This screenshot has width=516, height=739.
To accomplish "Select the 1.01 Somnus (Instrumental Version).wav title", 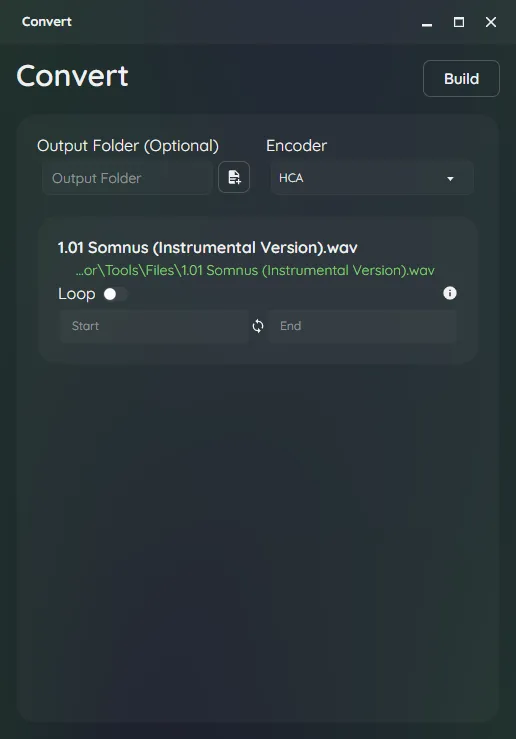I will pos(207,247).
